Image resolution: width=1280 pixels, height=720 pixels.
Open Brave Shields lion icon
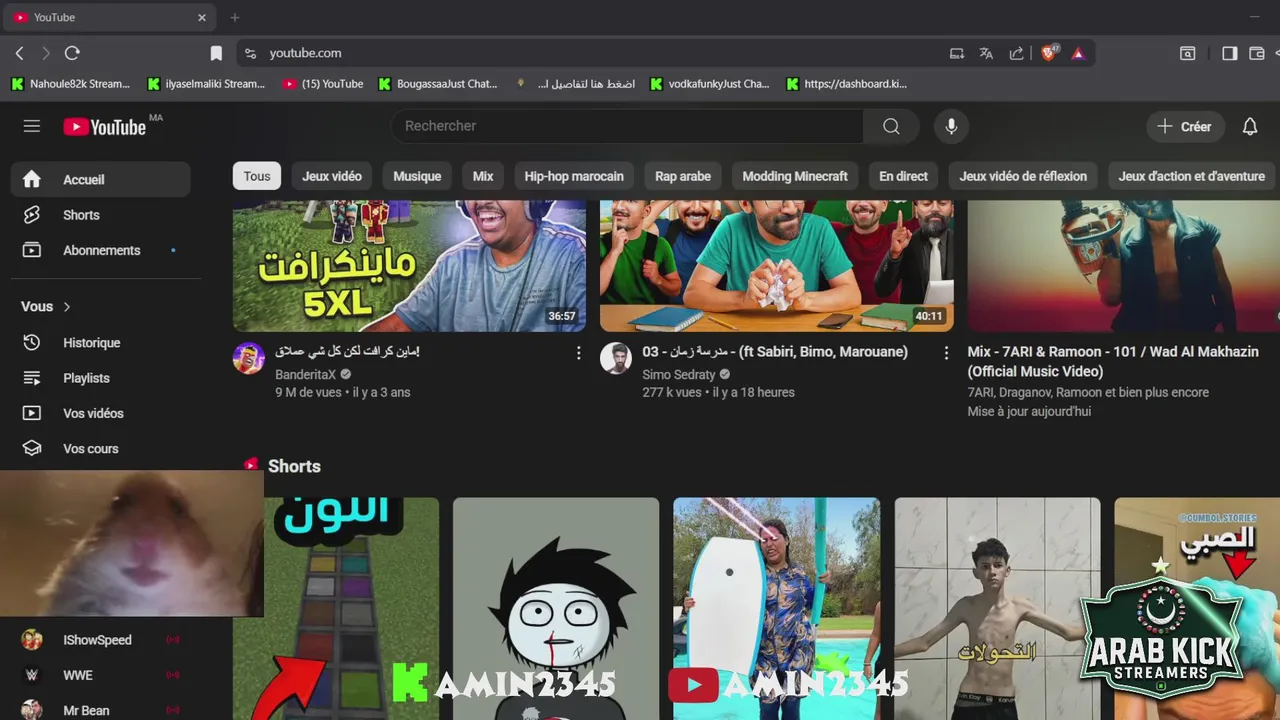1049,53
